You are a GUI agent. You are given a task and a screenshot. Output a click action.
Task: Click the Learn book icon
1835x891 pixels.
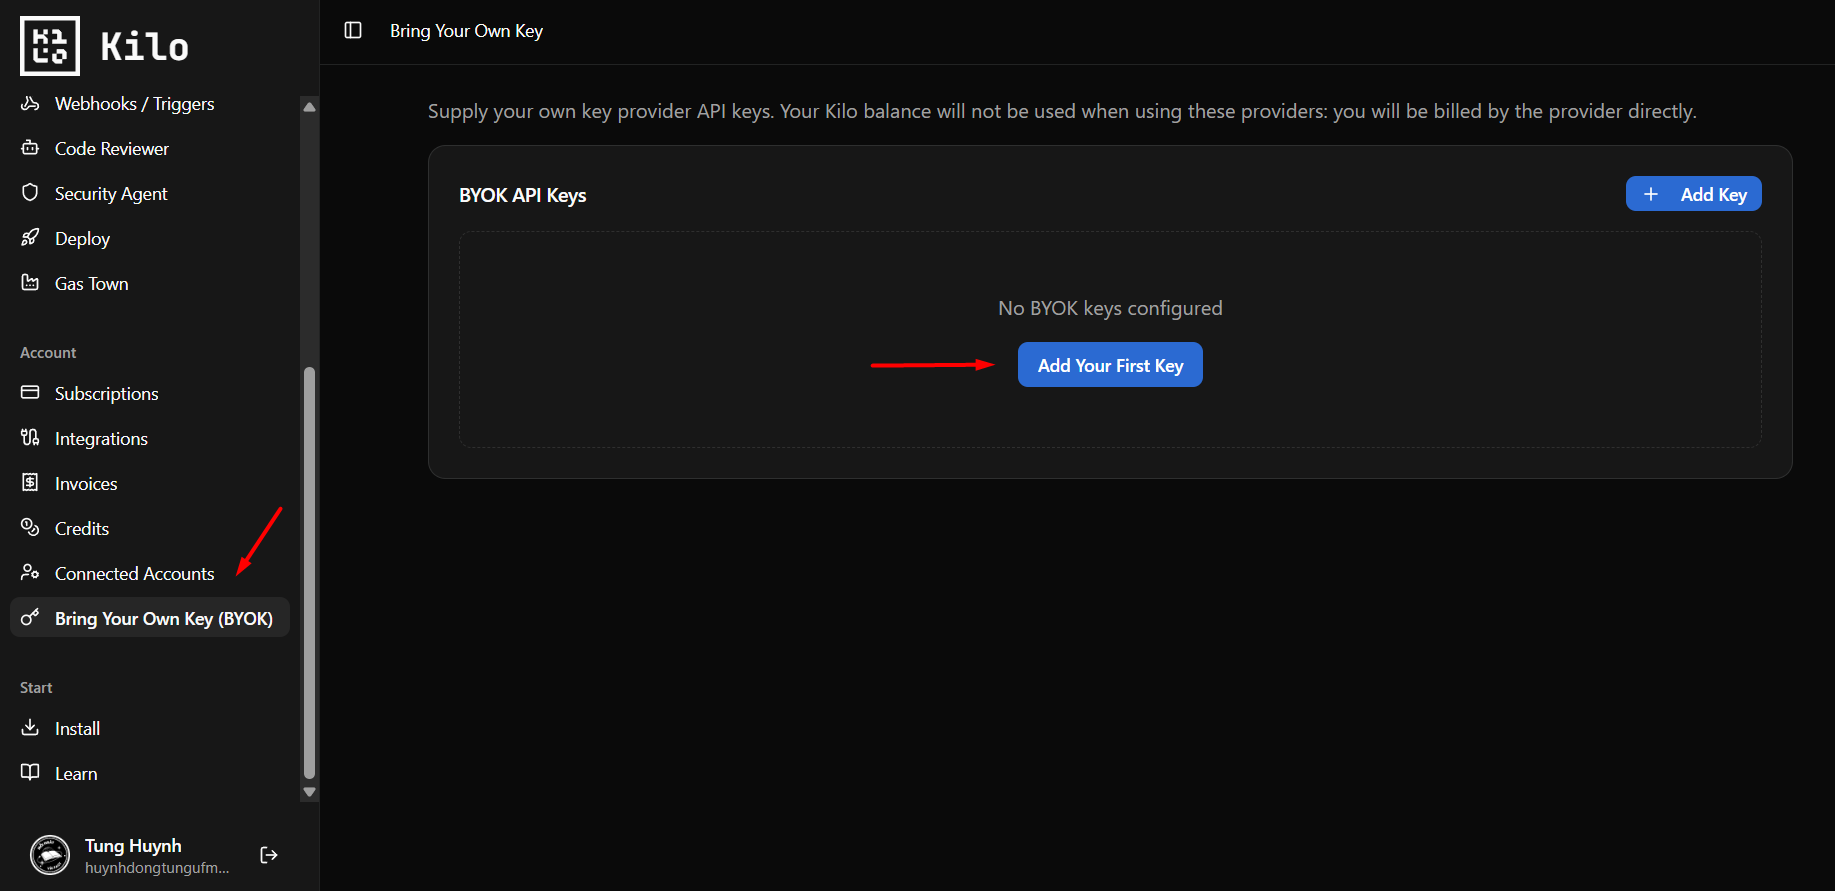(30, 773)
